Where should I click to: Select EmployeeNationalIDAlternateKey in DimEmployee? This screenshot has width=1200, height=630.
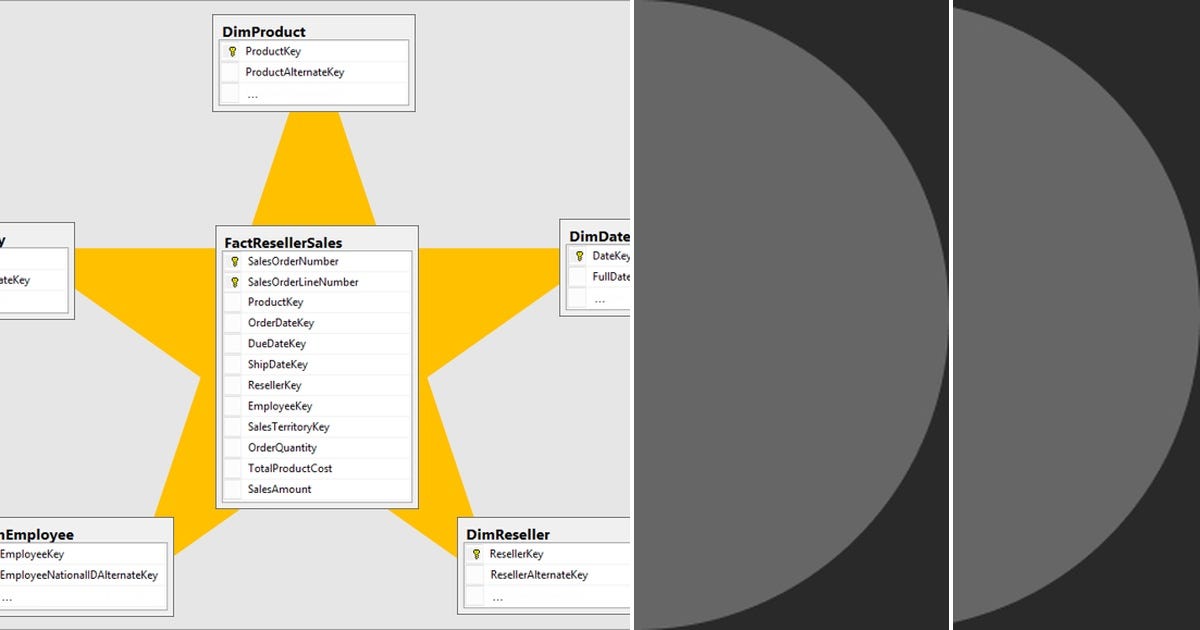[x=80, y=575]
